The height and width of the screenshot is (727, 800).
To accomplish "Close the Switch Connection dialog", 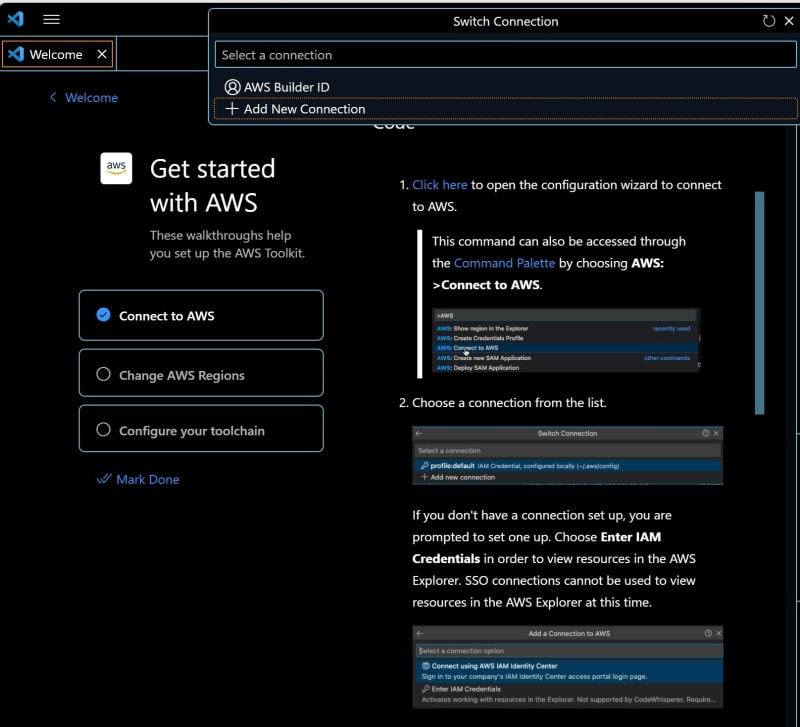I will pyautogui.click(x=789, y=21).
